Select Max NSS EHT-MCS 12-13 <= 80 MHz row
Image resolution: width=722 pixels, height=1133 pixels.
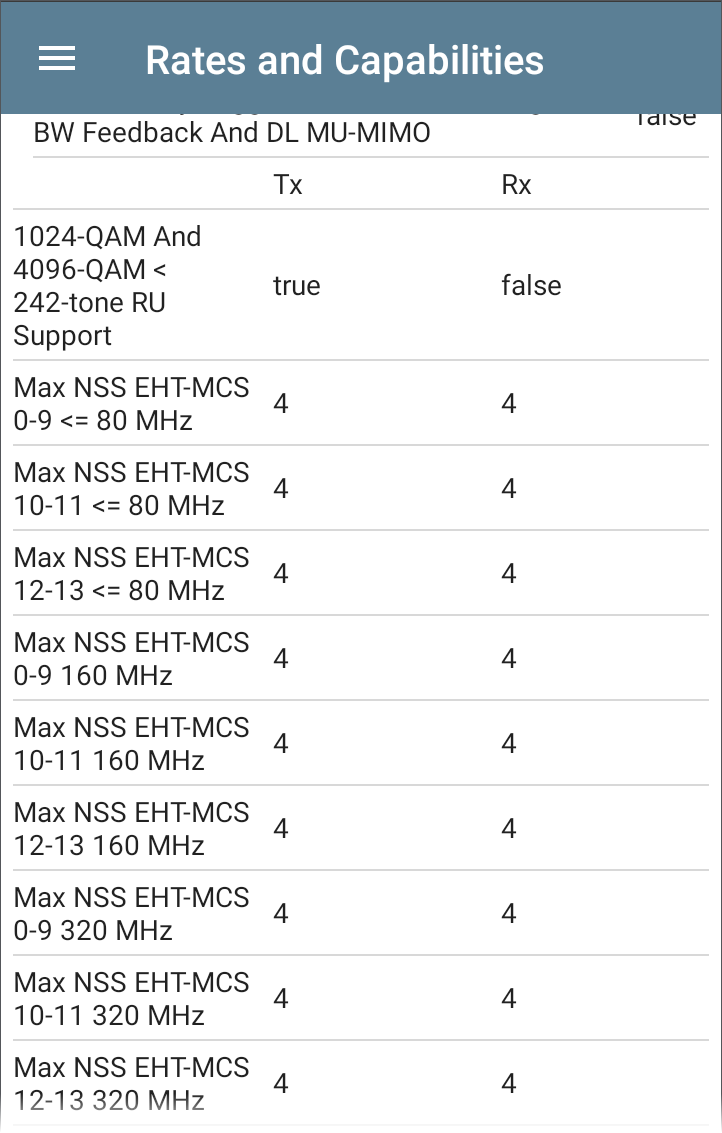pyautogui.click(x=361, y=574)
